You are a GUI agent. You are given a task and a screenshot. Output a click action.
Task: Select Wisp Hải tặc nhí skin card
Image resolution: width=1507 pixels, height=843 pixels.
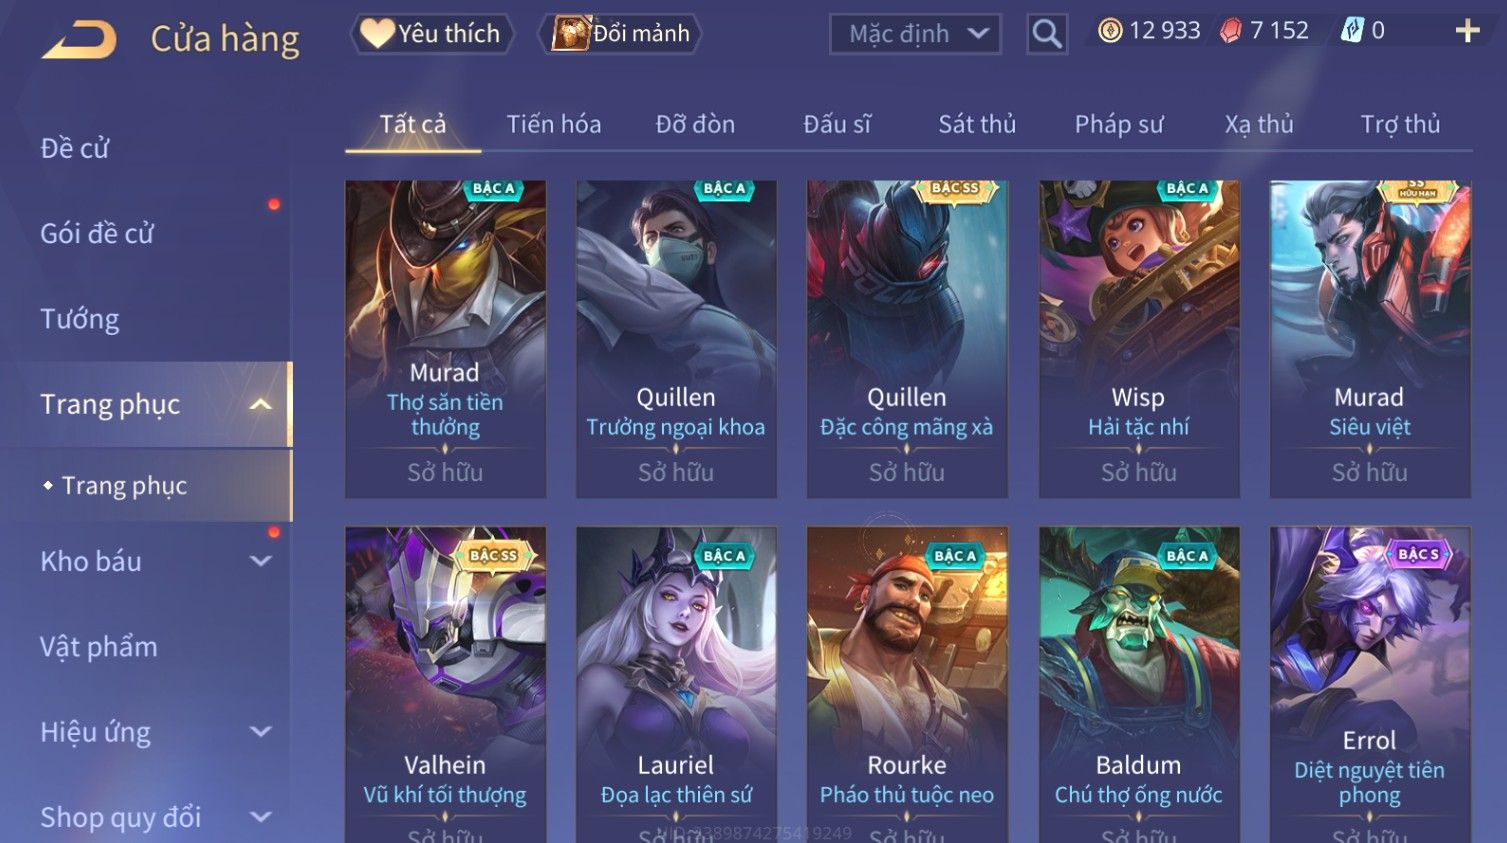(1138, 339)
